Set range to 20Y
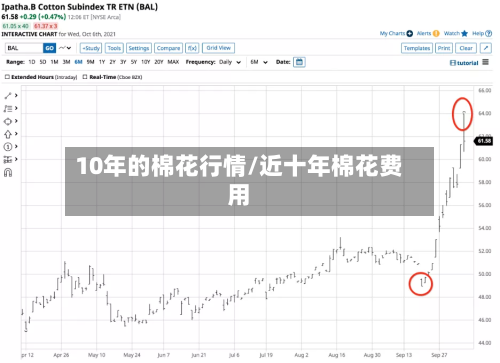Screen dimensions: 500x363 (x=159, y=62)
